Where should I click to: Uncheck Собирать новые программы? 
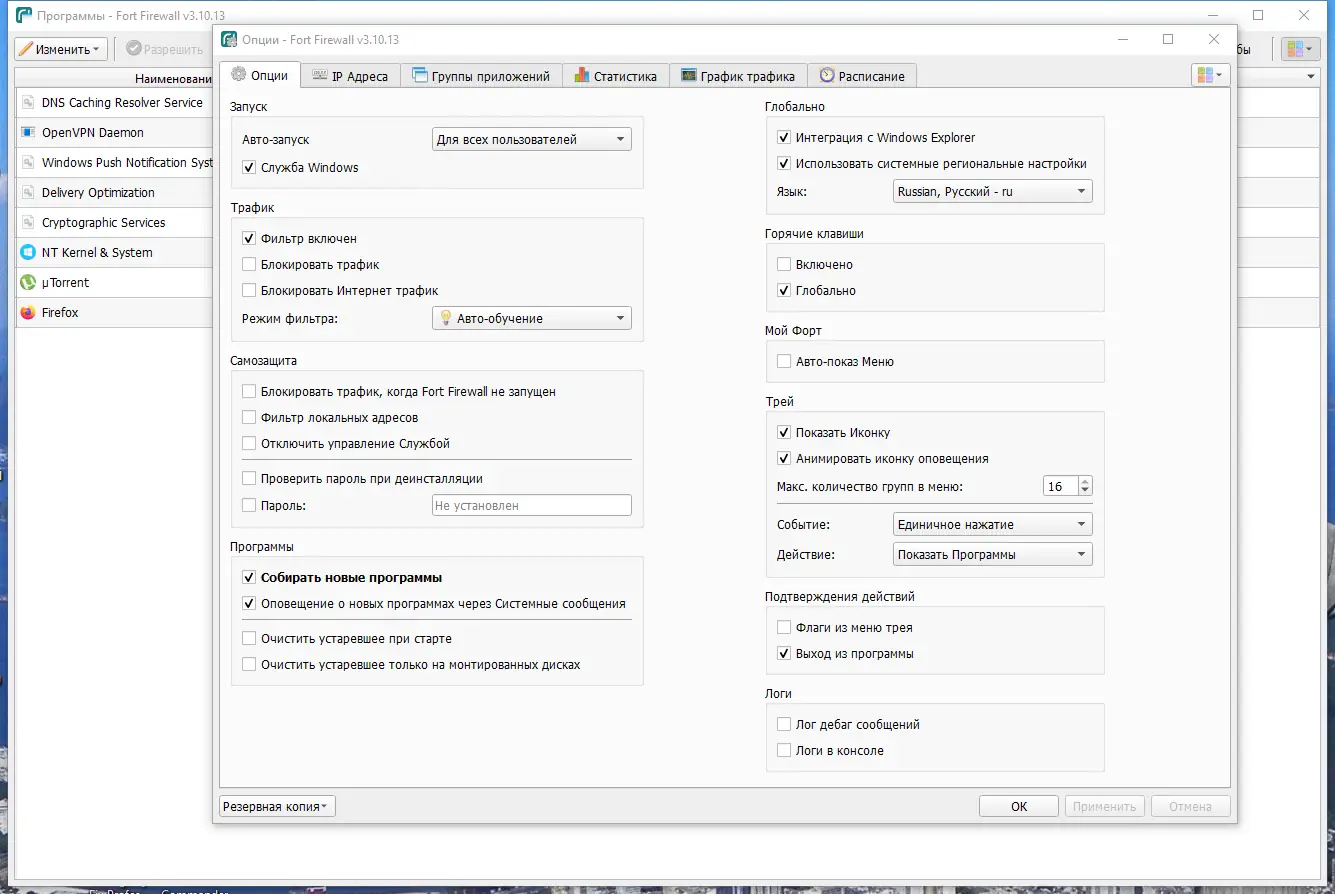249,577
